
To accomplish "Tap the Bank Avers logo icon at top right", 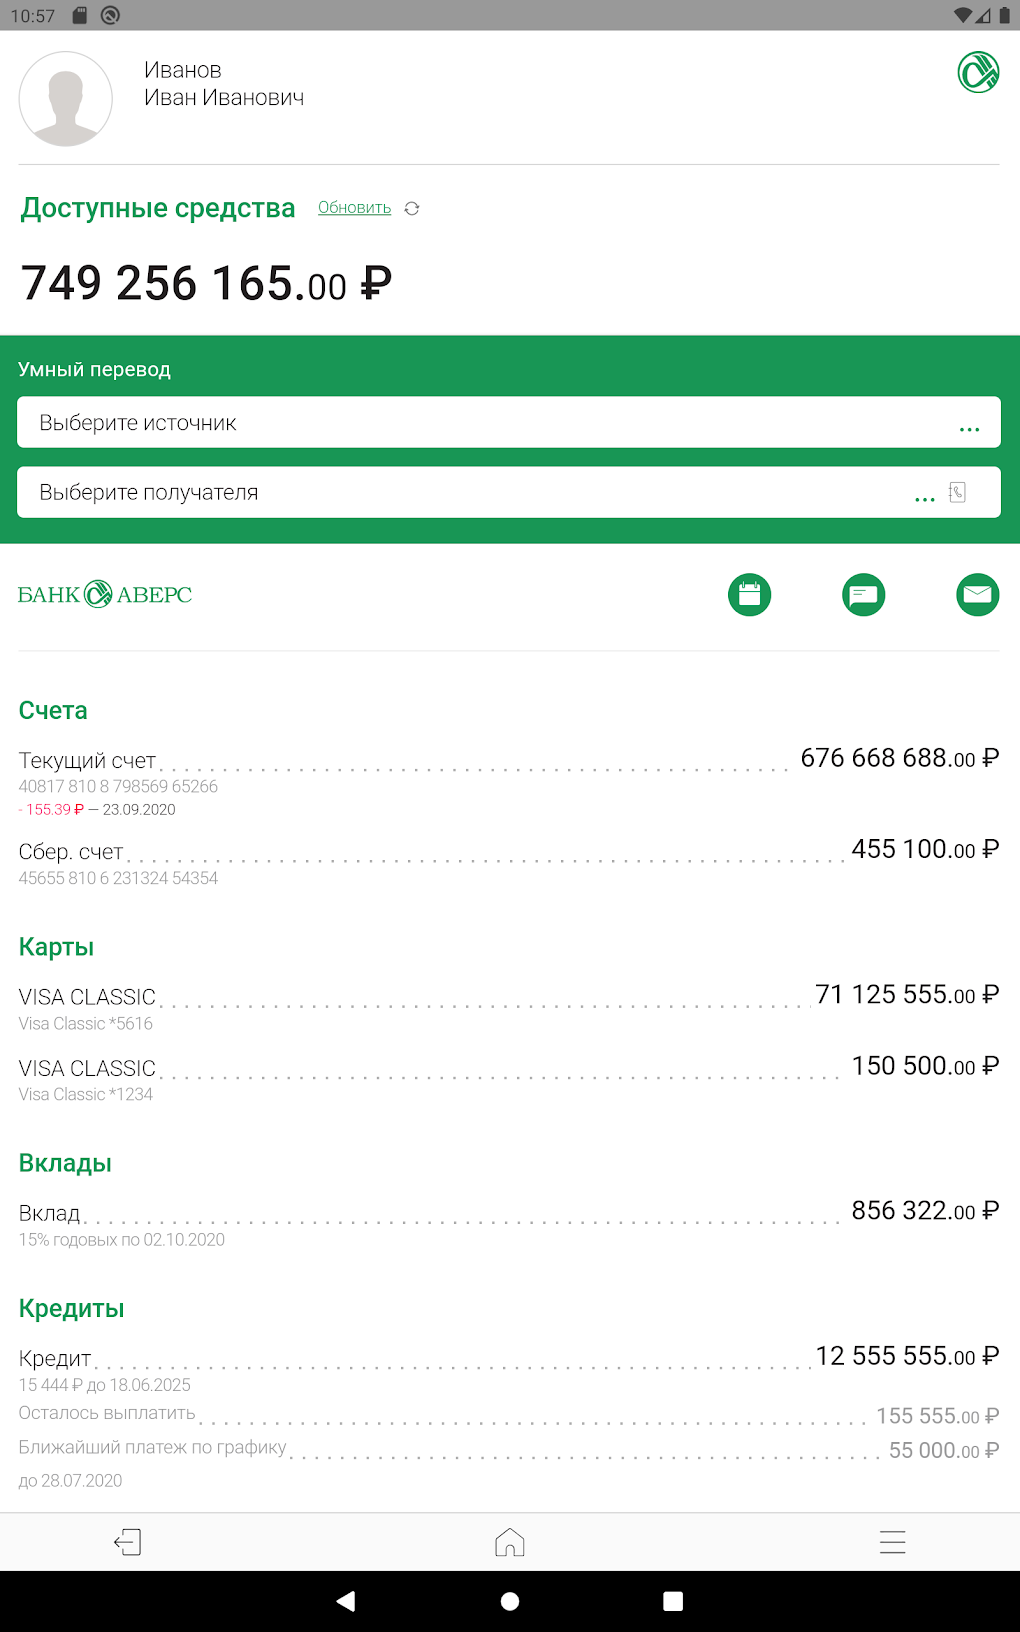I will (978, 73).
